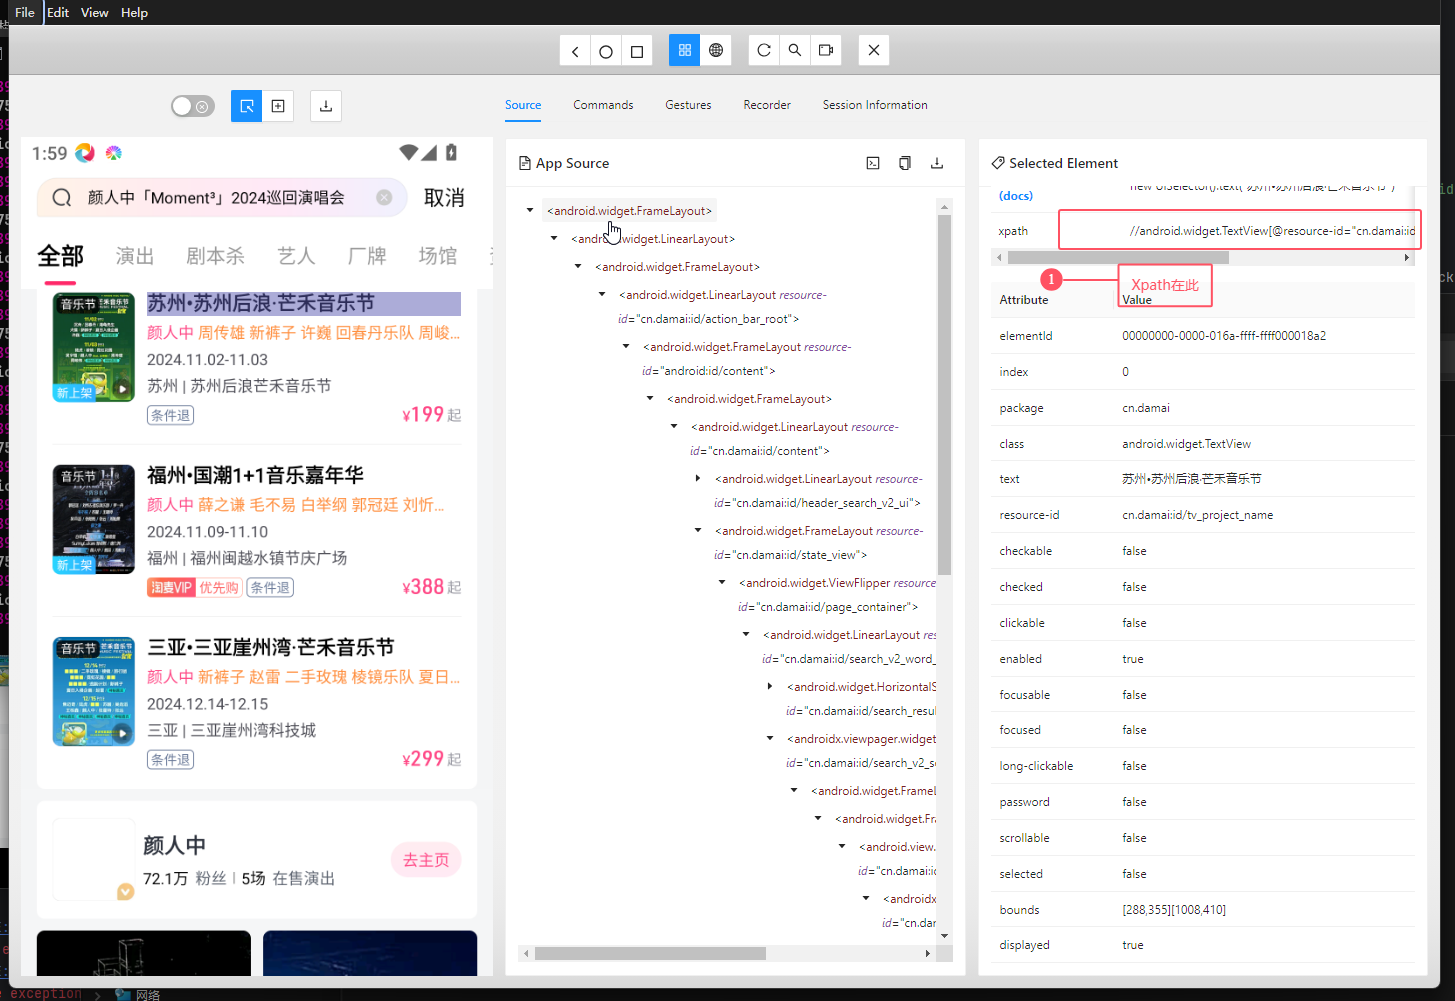Click the Sanya festival poster thumbnail
Screen dimensions: 1455x1001
(x=94, y=691)
